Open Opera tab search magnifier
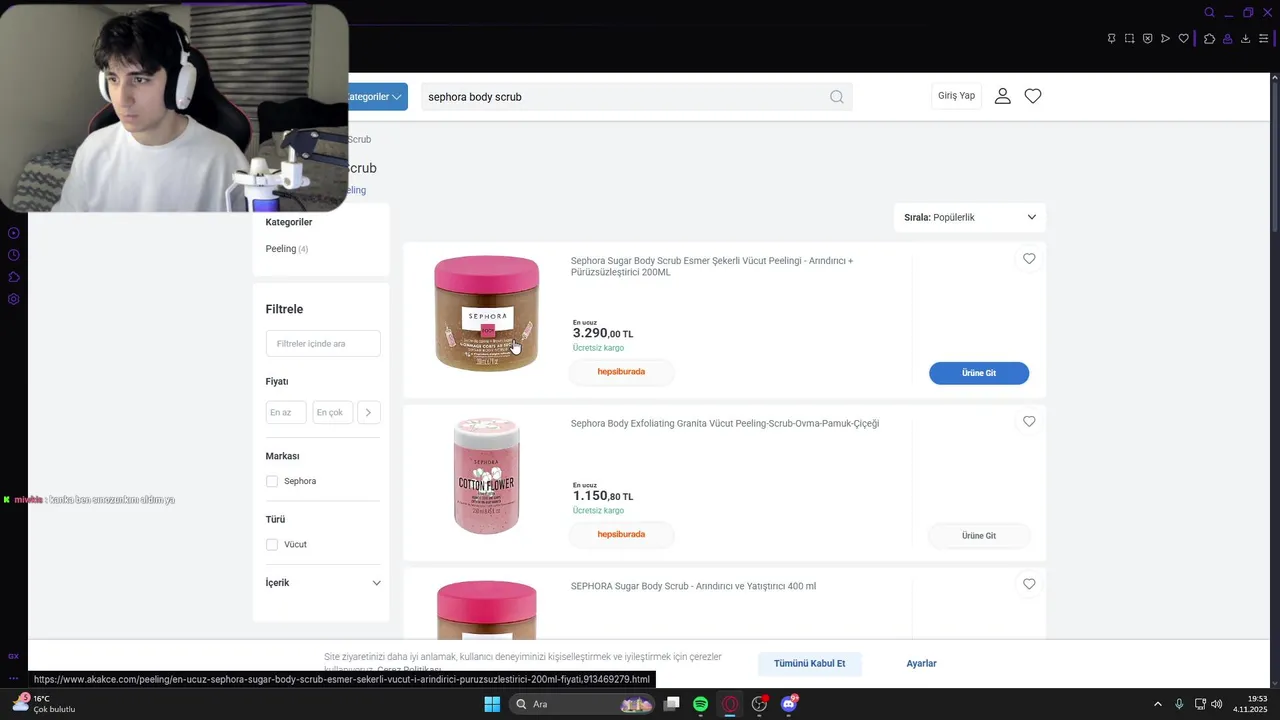Viewport: 1280px width, 720px height. [x=1209, y=13]
